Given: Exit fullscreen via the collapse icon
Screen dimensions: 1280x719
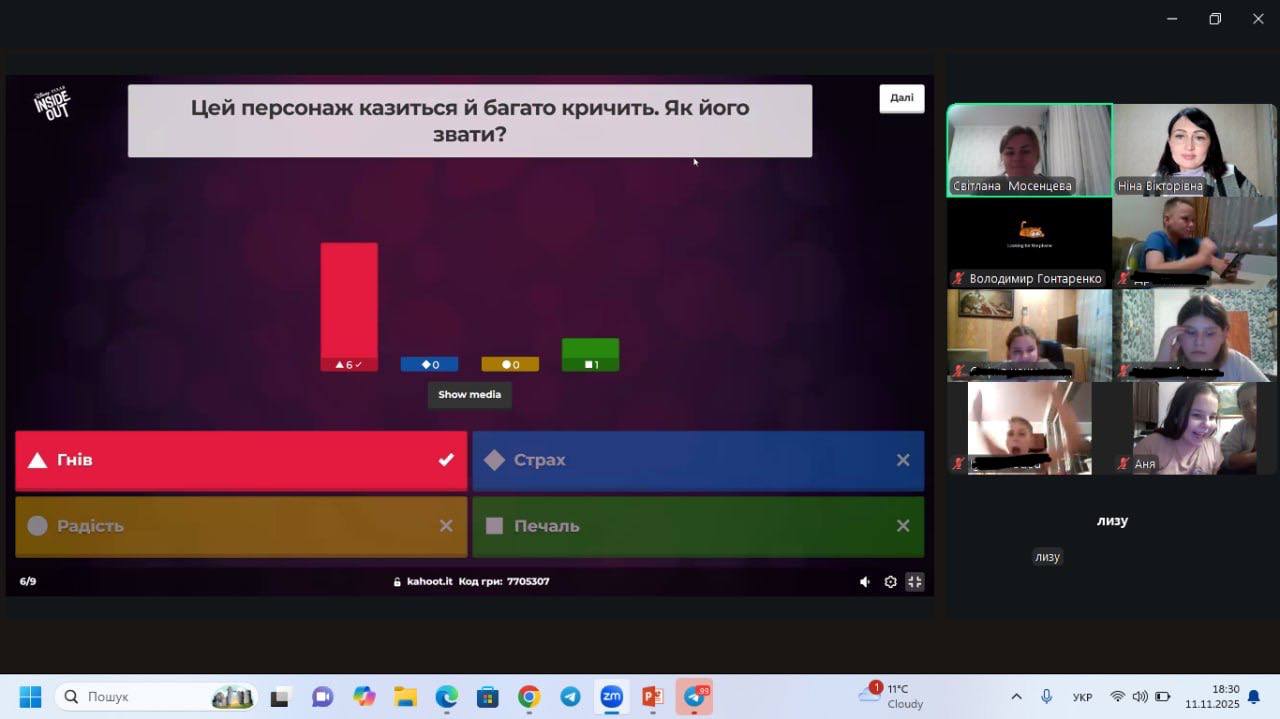Looking at the screenshot, I should tap(915, 582).
